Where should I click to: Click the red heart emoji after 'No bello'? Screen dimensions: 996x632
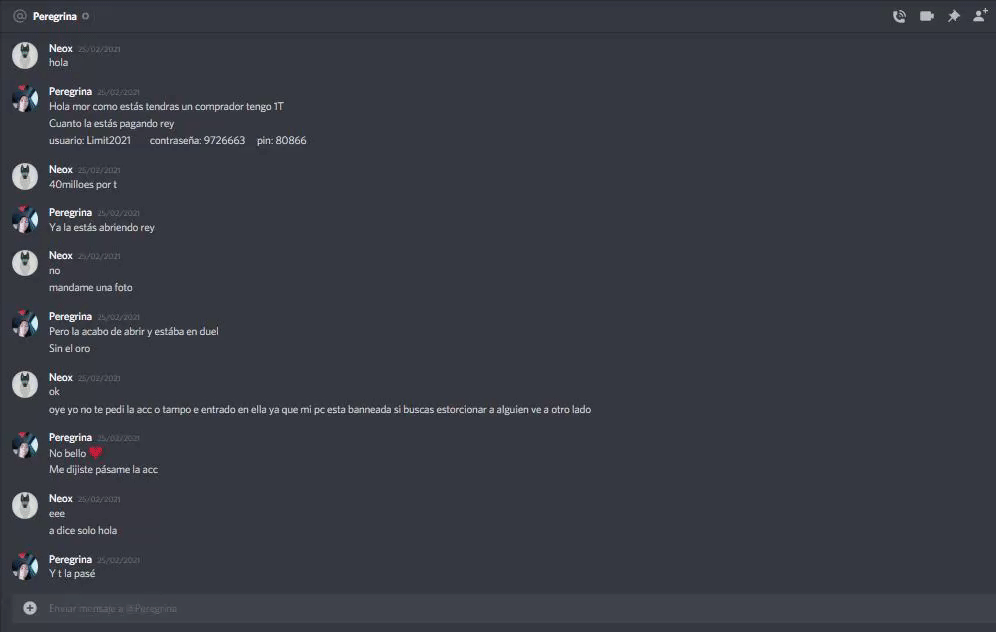click(x=95, y=453)
